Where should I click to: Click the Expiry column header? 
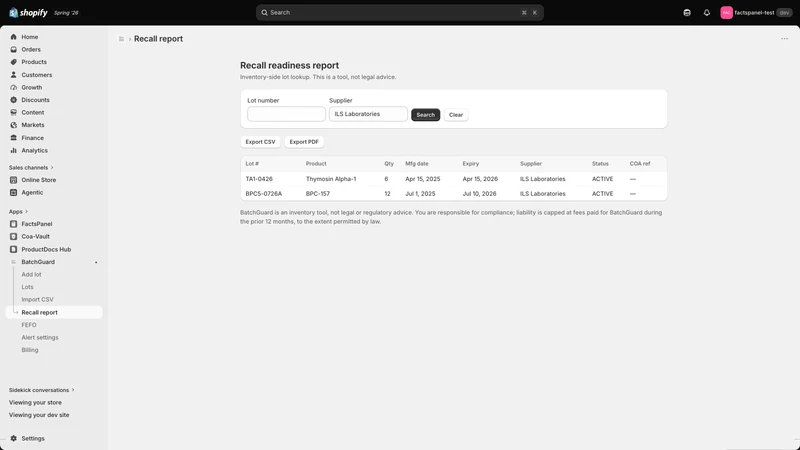click(470, 164)
